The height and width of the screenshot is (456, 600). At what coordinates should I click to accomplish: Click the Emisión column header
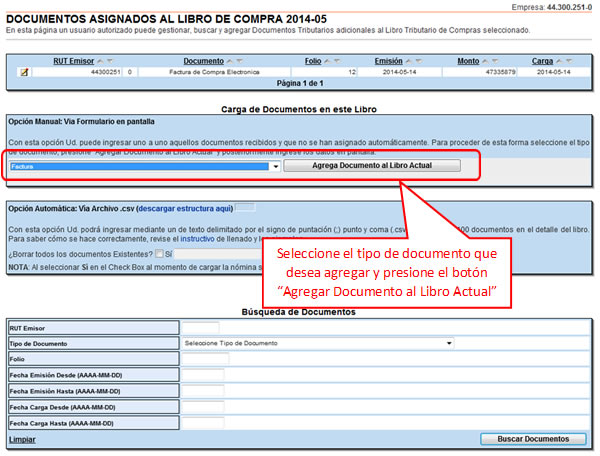388,61
